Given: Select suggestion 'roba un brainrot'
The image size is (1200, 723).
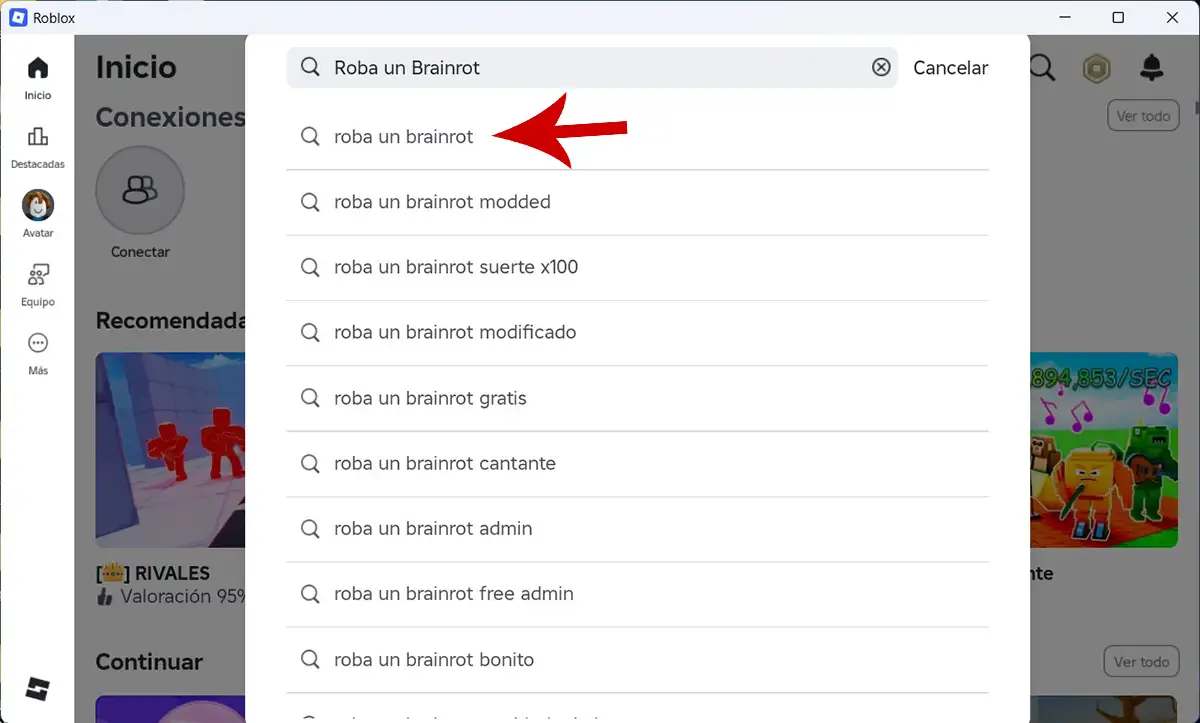Looking at the screenshot, I should tap(404, 137).
